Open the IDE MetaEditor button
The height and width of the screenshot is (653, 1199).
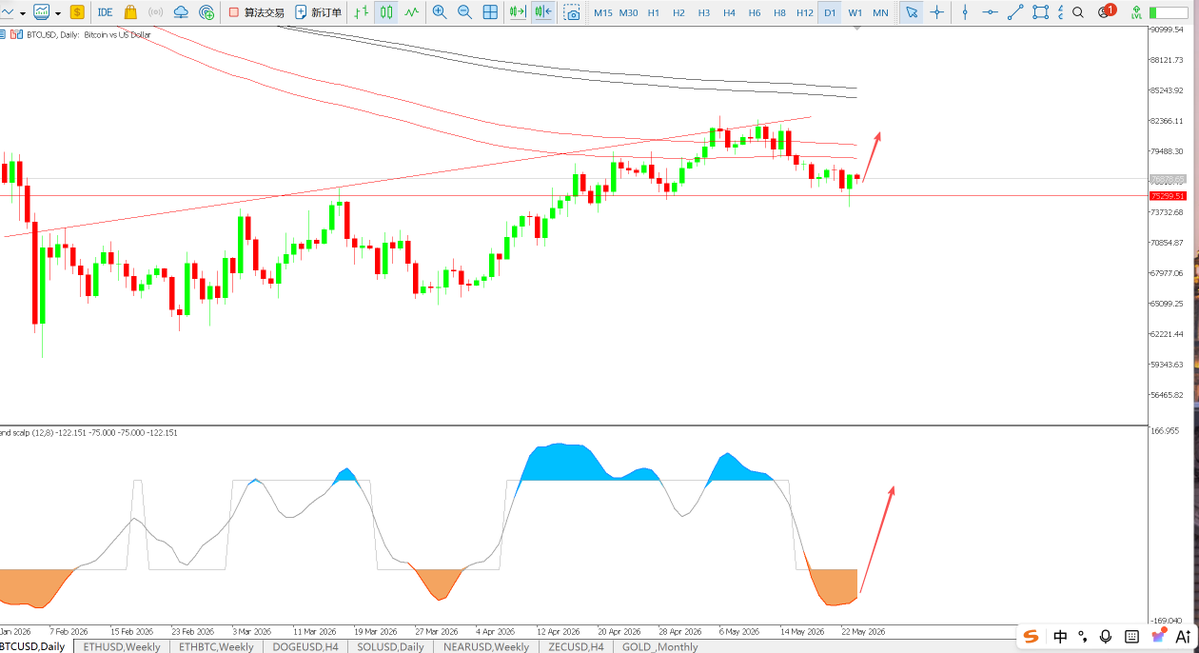coord(105,12)
